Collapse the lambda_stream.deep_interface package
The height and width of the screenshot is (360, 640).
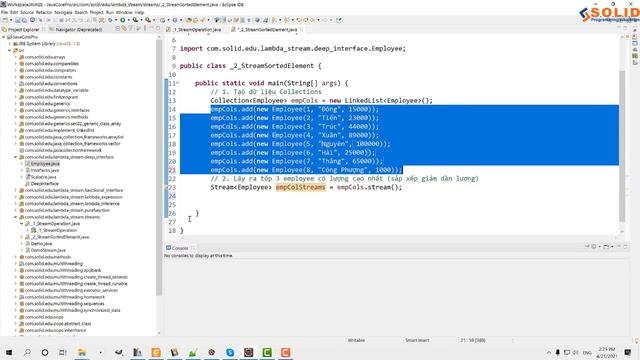(x=16, y=157)
